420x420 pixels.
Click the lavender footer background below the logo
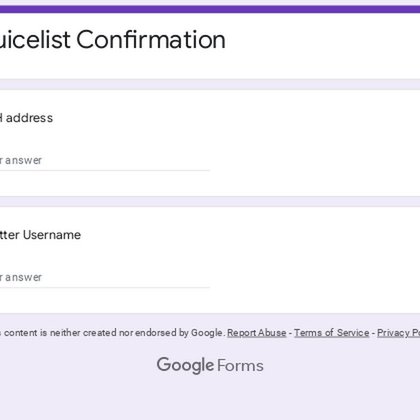point(210,398)
